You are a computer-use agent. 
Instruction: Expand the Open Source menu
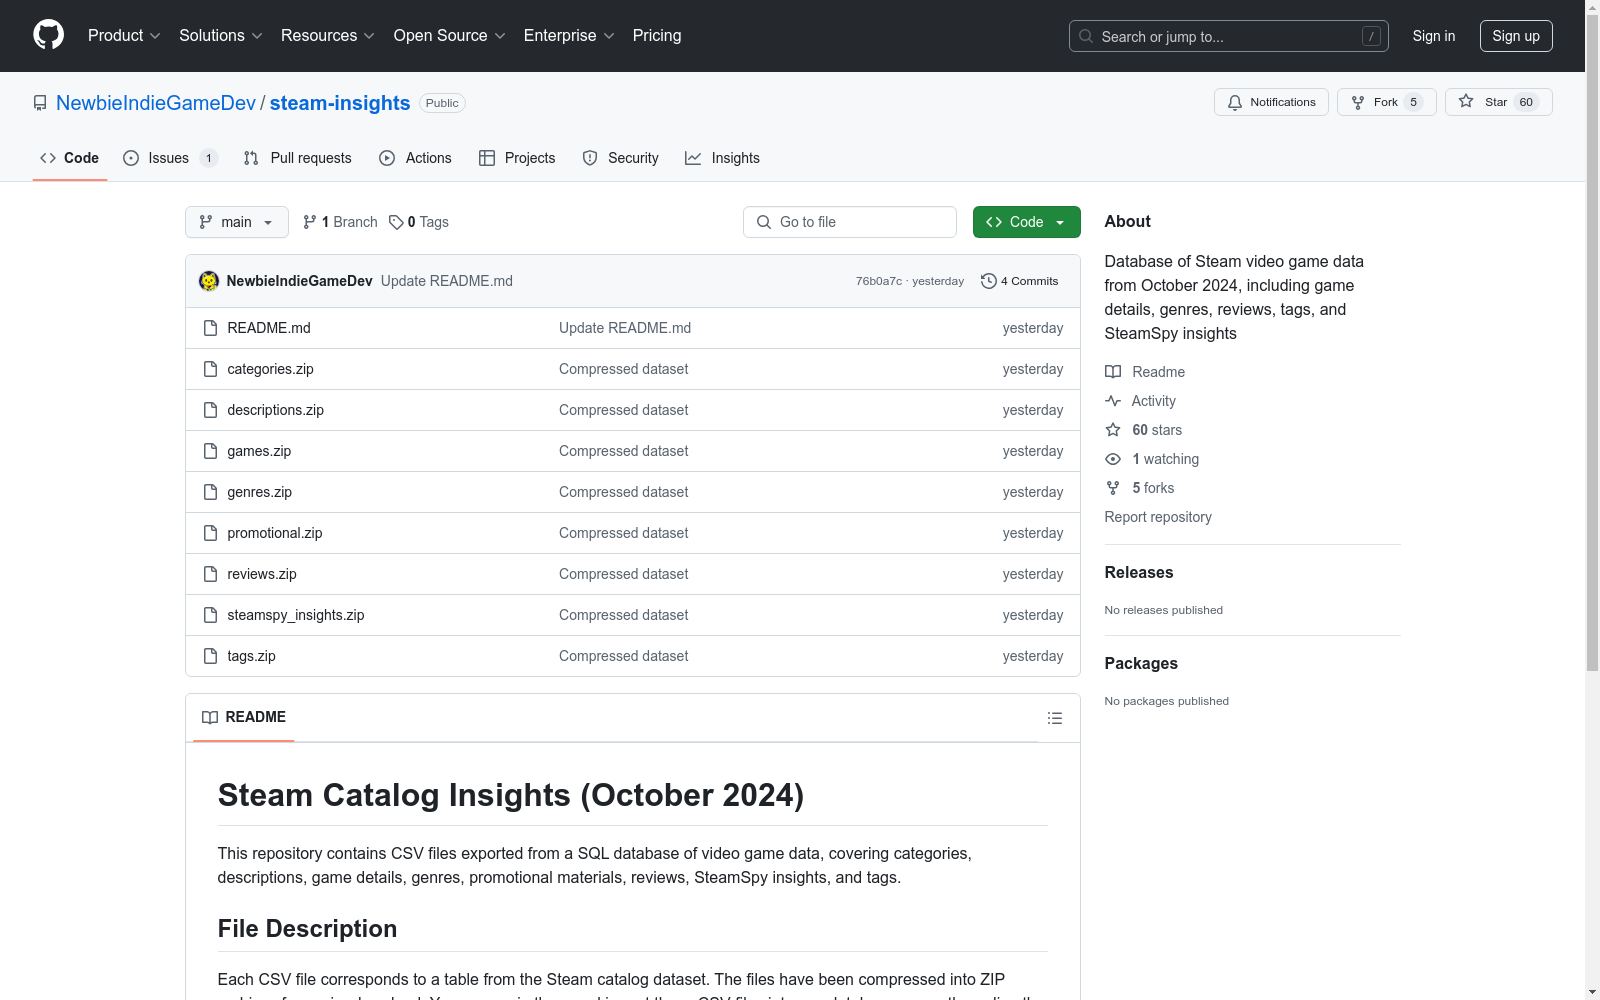point(450,36)
